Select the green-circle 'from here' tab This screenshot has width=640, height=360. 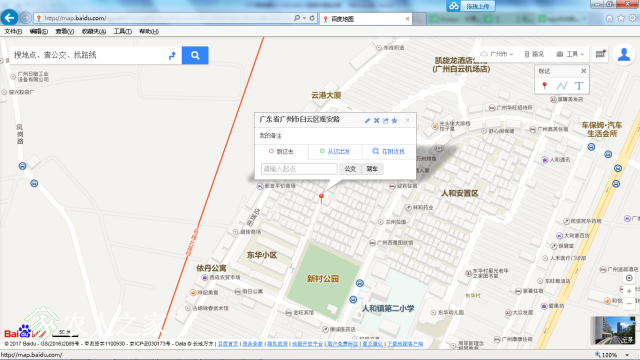click(335, 151)
